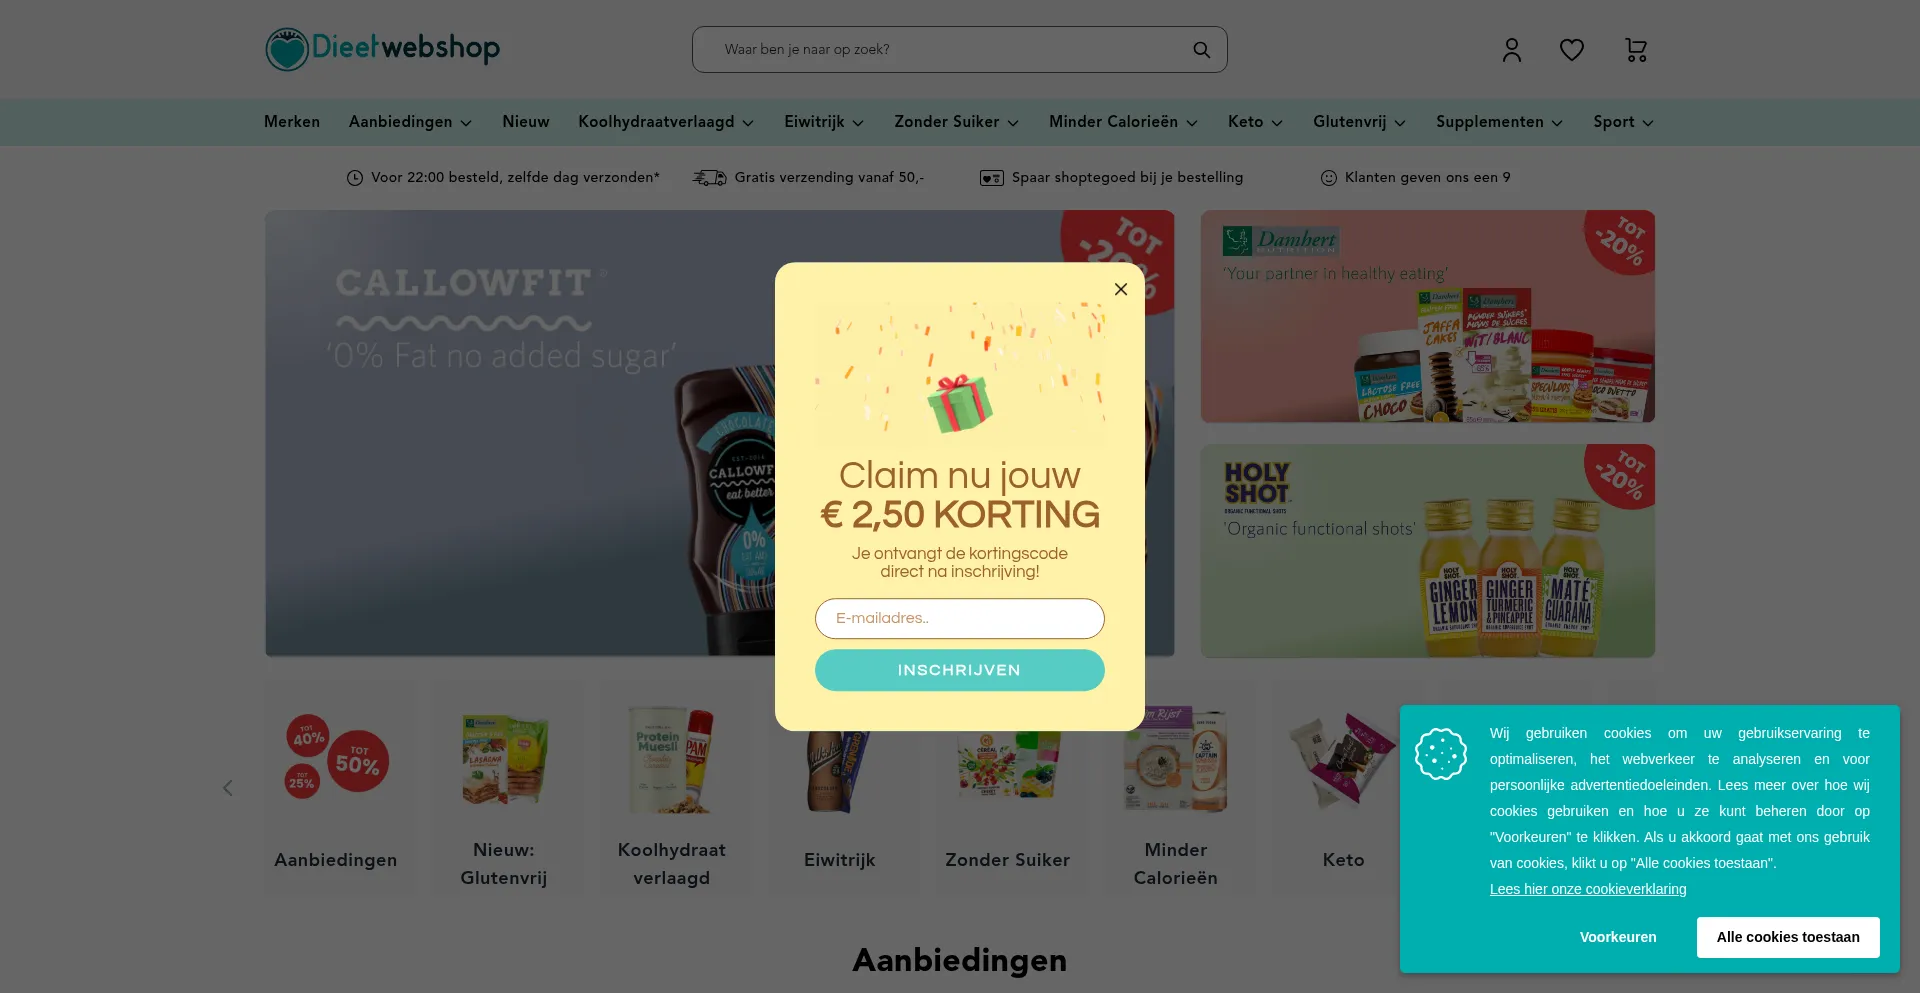Expand the Sport dropdown menu
The width and height of the screenshot is (1920, 993).
click(x=1623, y=122)
